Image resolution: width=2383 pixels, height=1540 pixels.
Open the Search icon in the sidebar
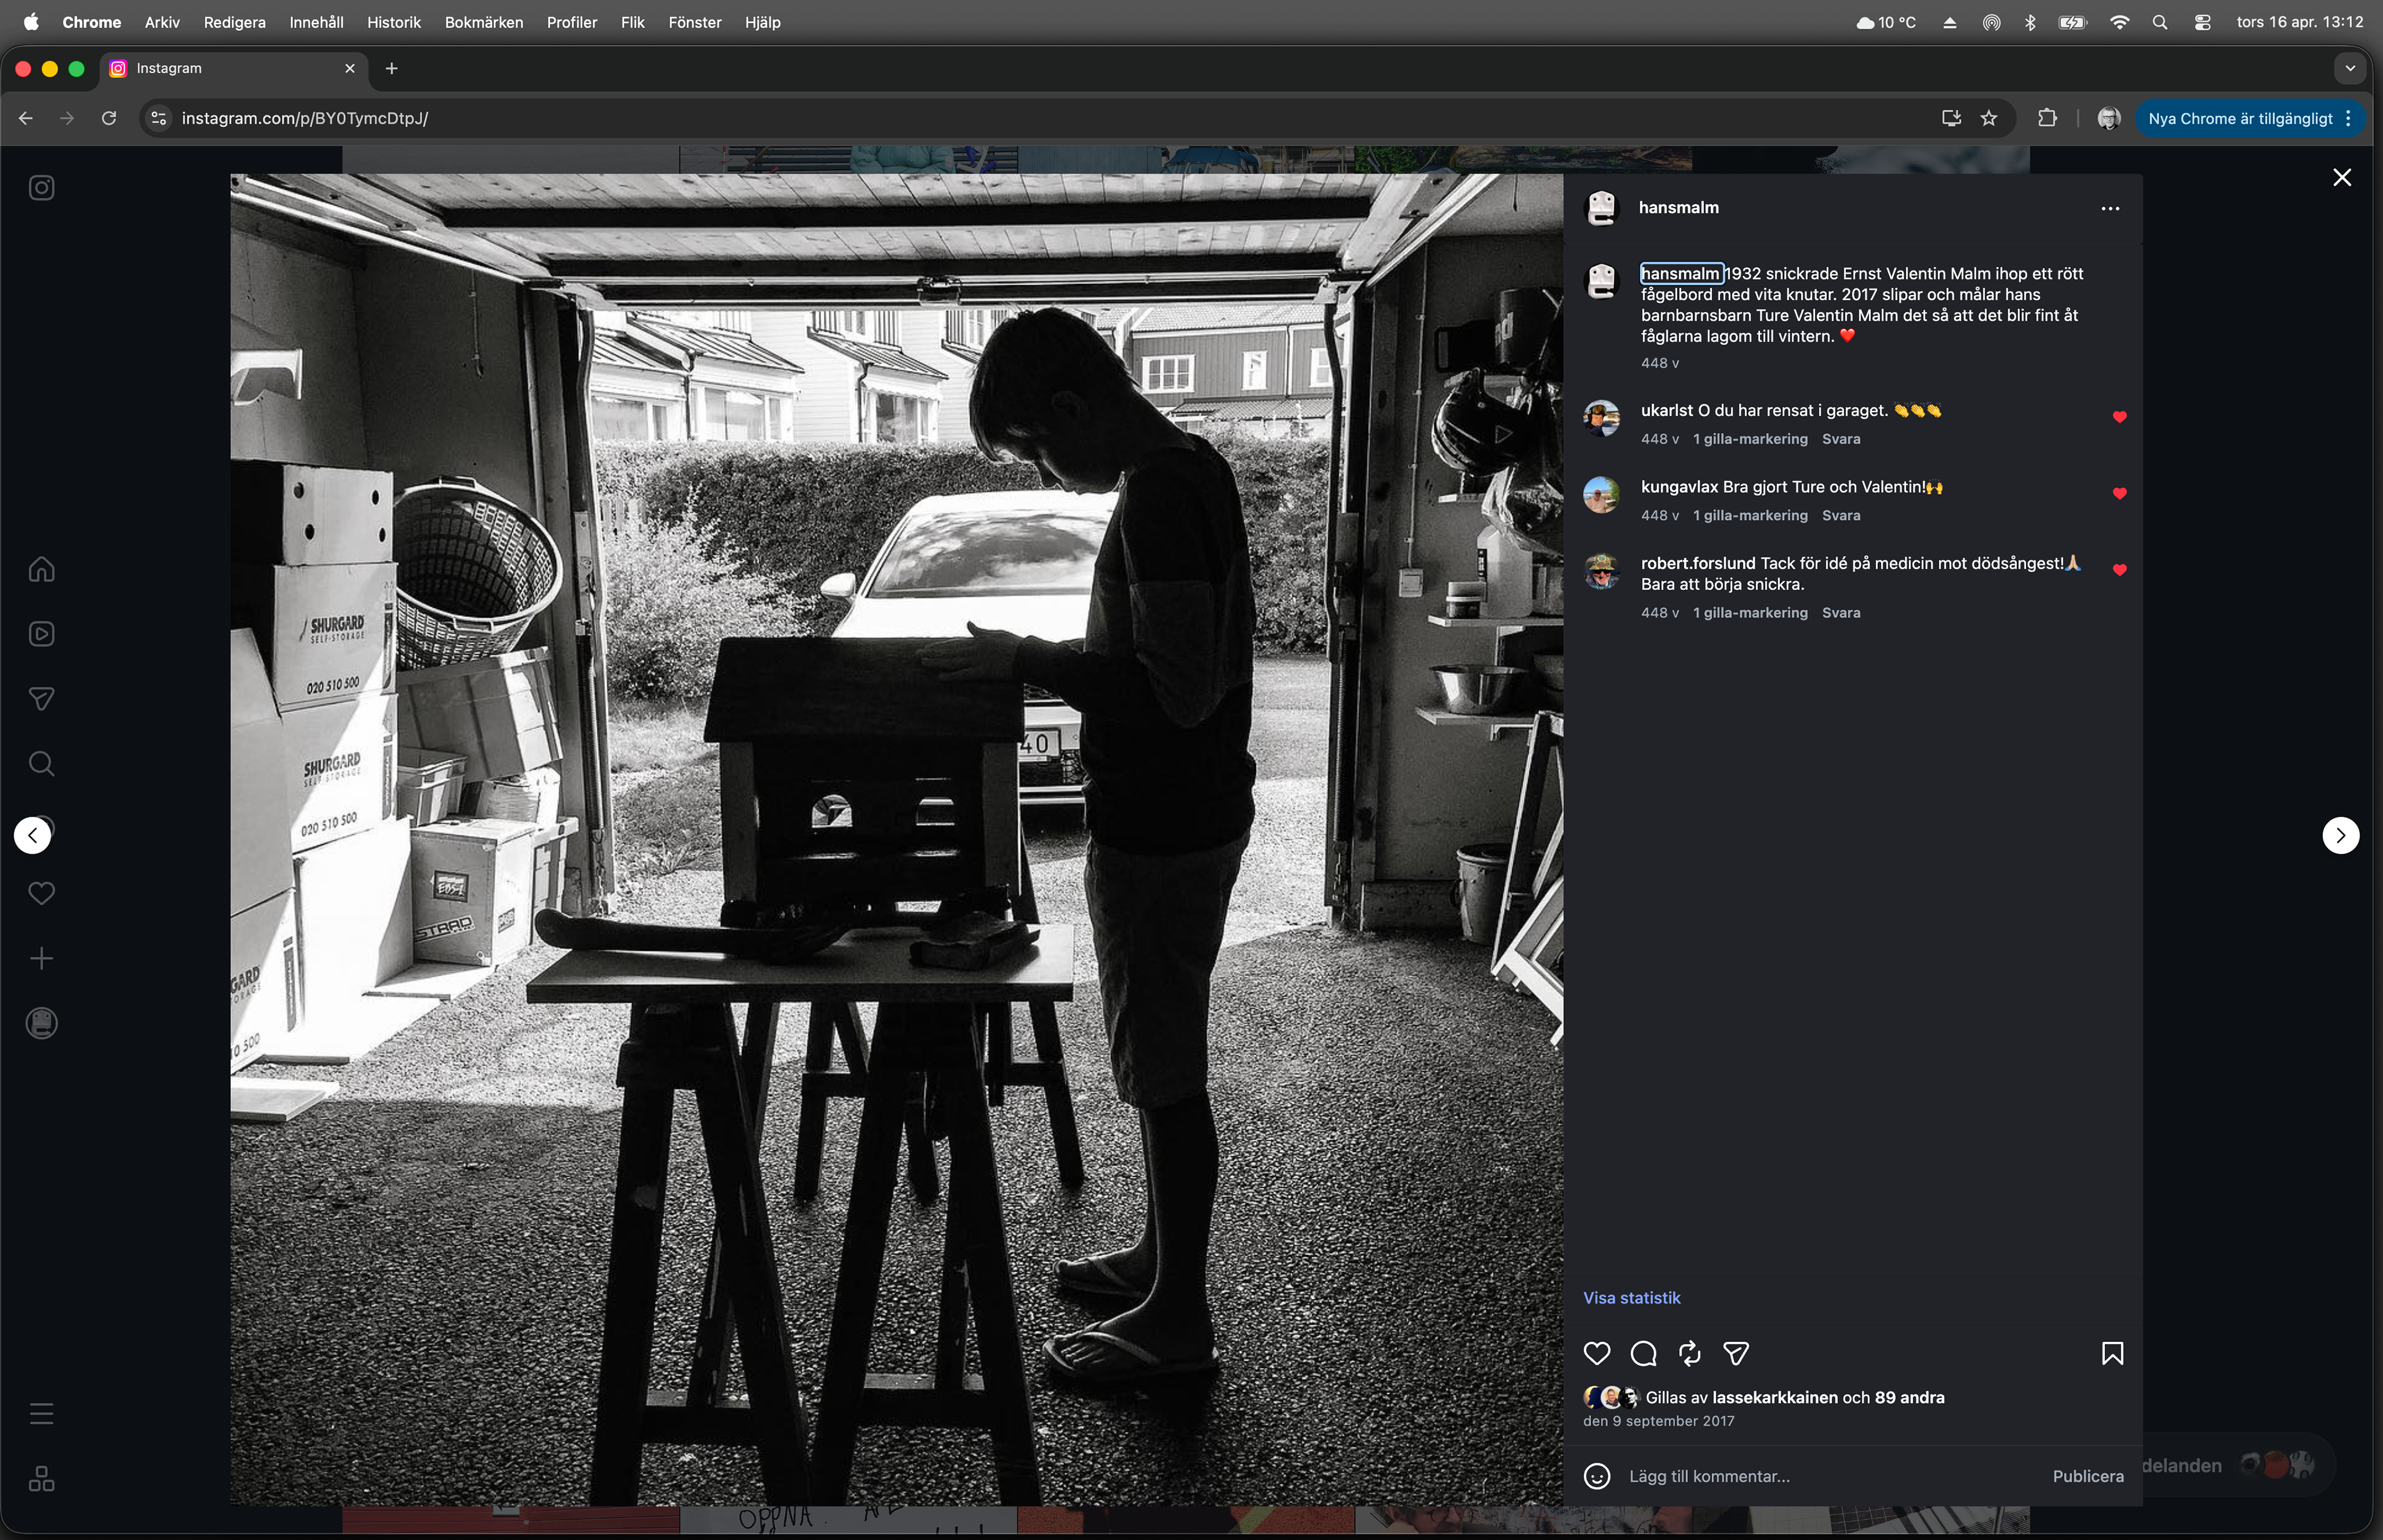point(41,764)
